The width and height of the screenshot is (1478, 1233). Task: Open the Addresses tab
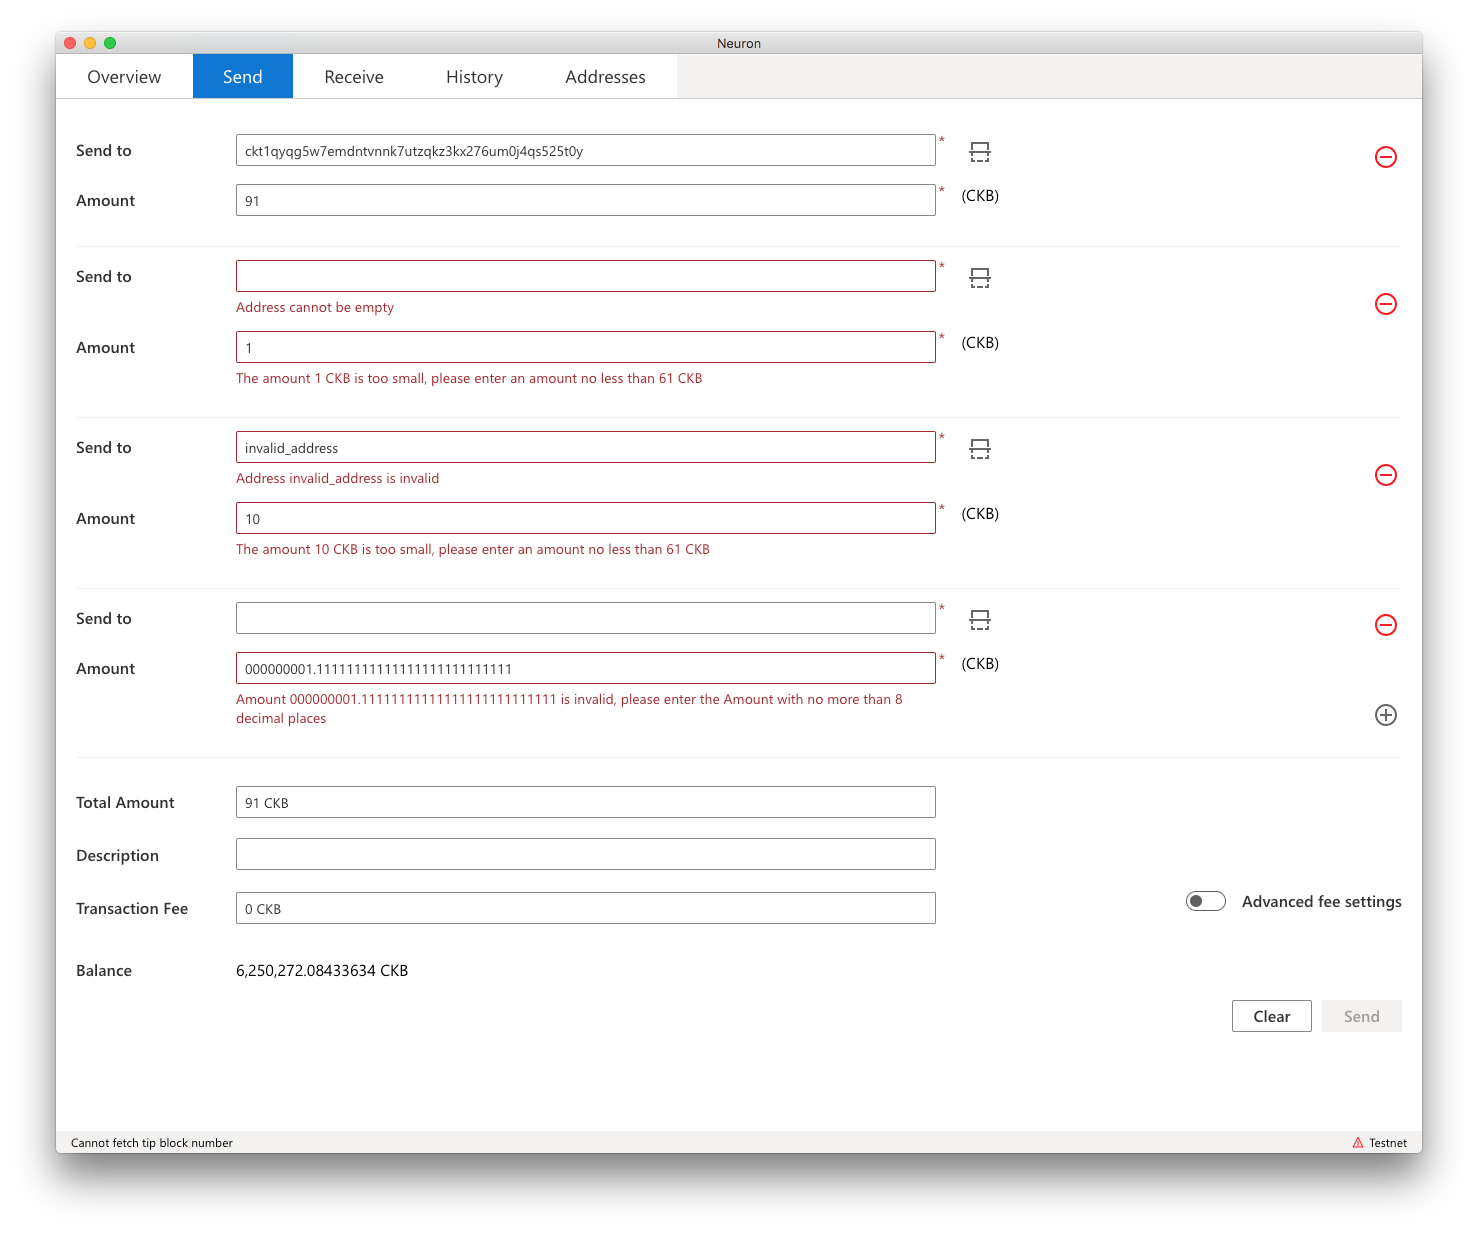coord(605,77)
